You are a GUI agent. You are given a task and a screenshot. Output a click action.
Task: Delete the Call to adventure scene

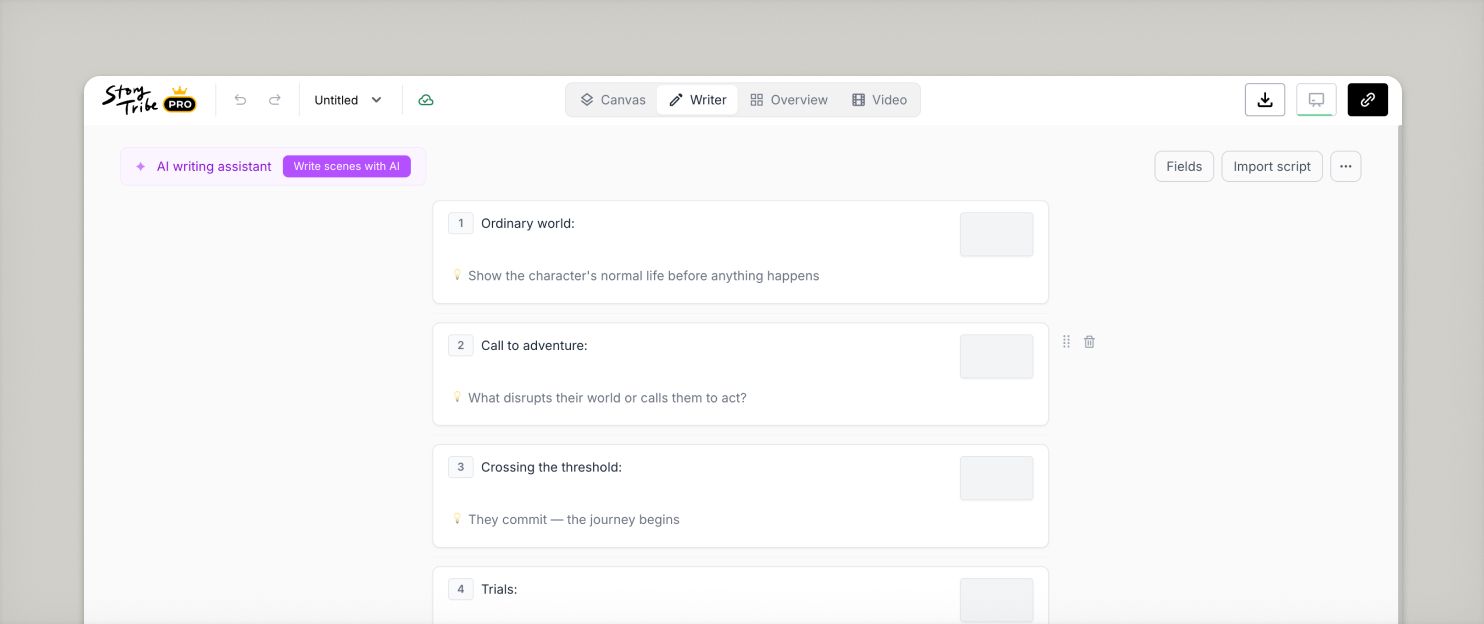point(1089,341)
